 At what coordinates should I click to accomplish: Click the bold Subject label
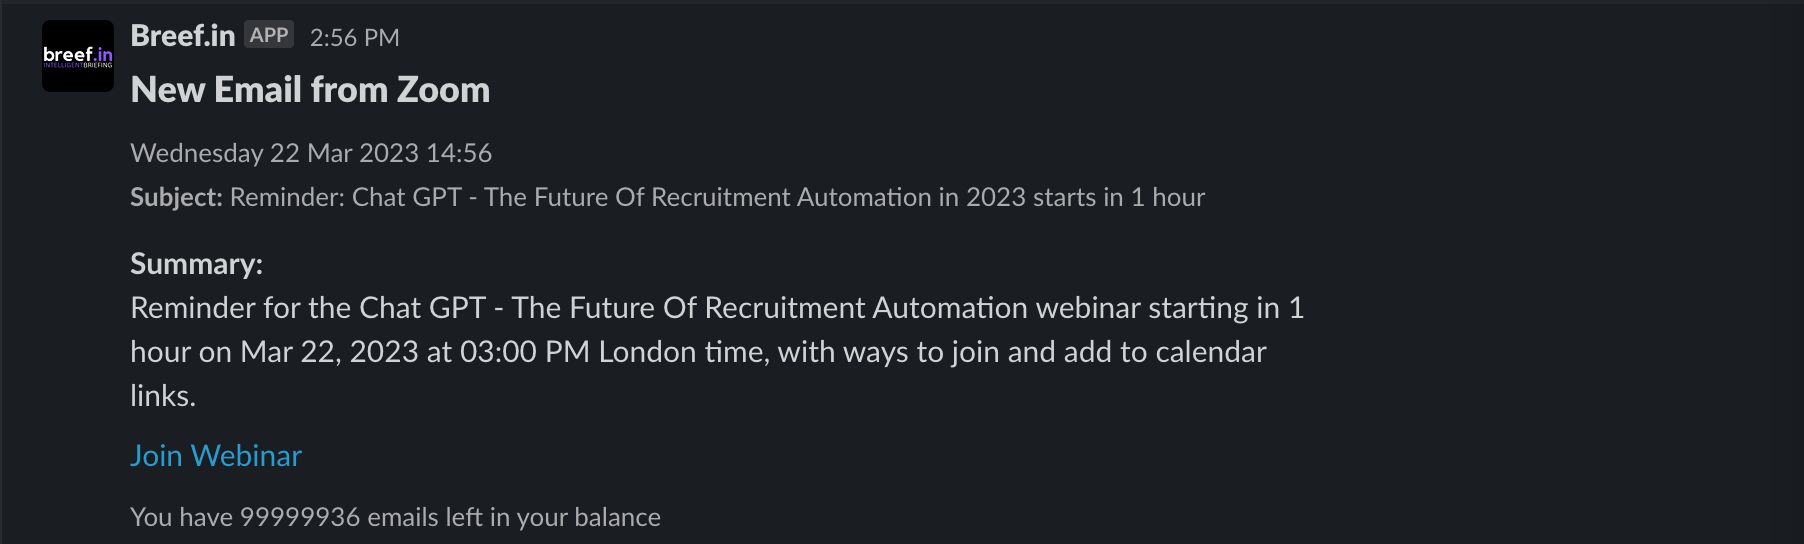point(176,197)
